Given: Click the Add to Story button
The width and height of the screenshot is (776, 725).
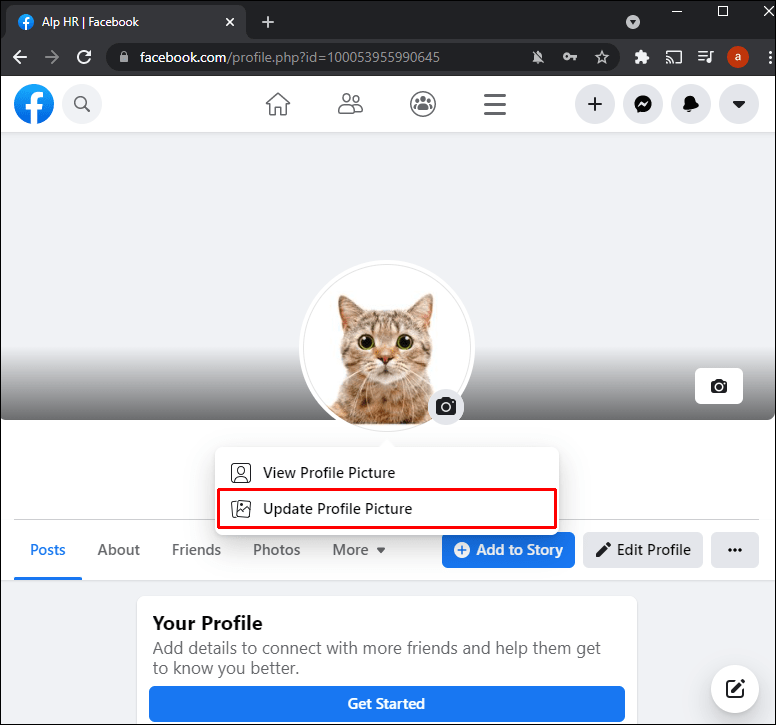Looking at the screenshot, I should 508,550.
